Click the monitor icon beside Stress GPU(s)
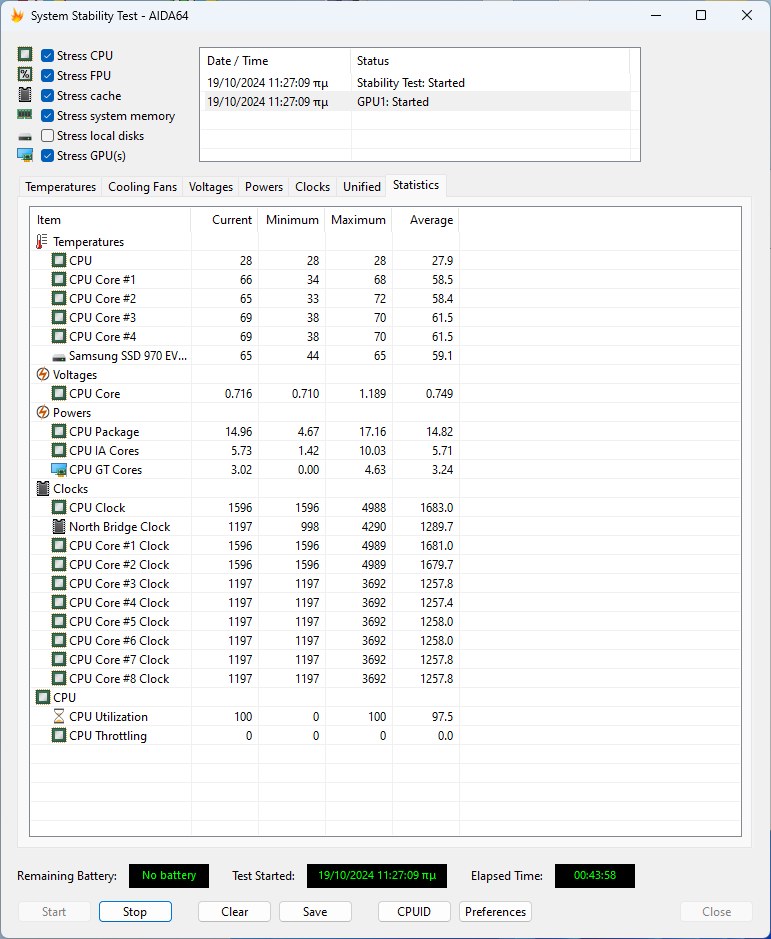Image resolution: width=771 pixels, height=939 pixels. [x=25, y=155]
